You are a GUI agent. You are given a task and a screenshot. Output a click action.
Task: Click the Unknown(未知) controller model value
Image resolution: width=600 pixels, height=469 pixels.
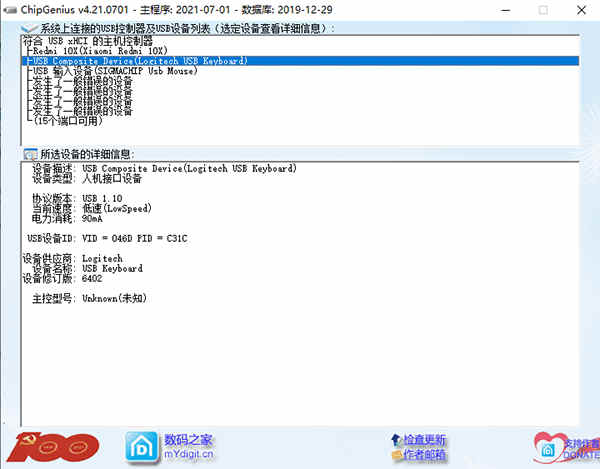pyautogui.click(x=114, y=298)
